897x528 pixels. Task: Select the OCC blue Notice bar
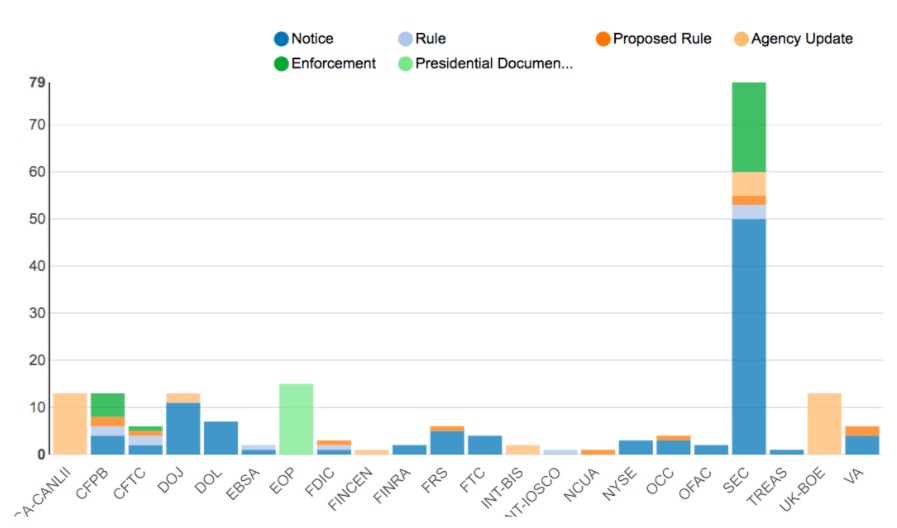(673, 447)
